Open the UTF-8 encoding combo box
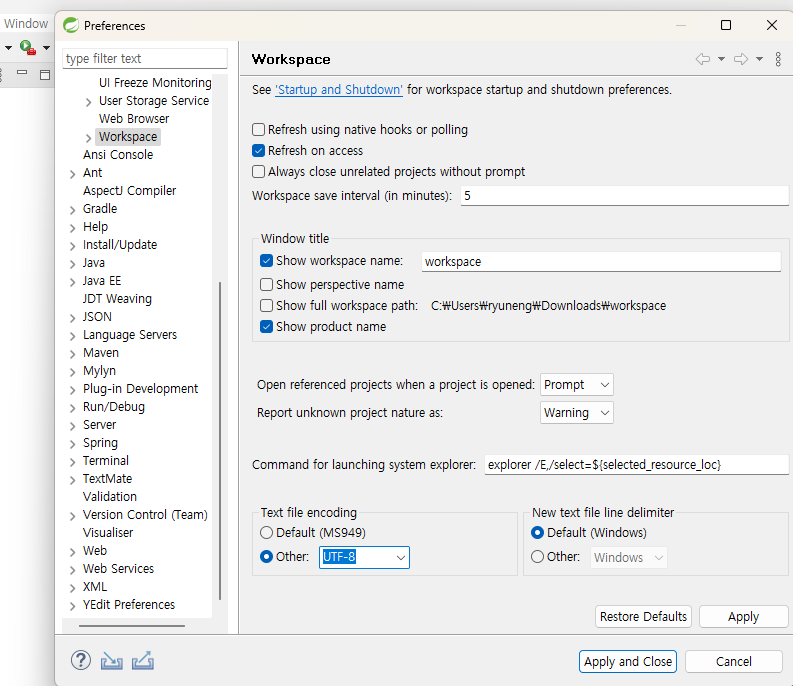Viewport: 793px width, 686px height. click(x=364, y=557)
